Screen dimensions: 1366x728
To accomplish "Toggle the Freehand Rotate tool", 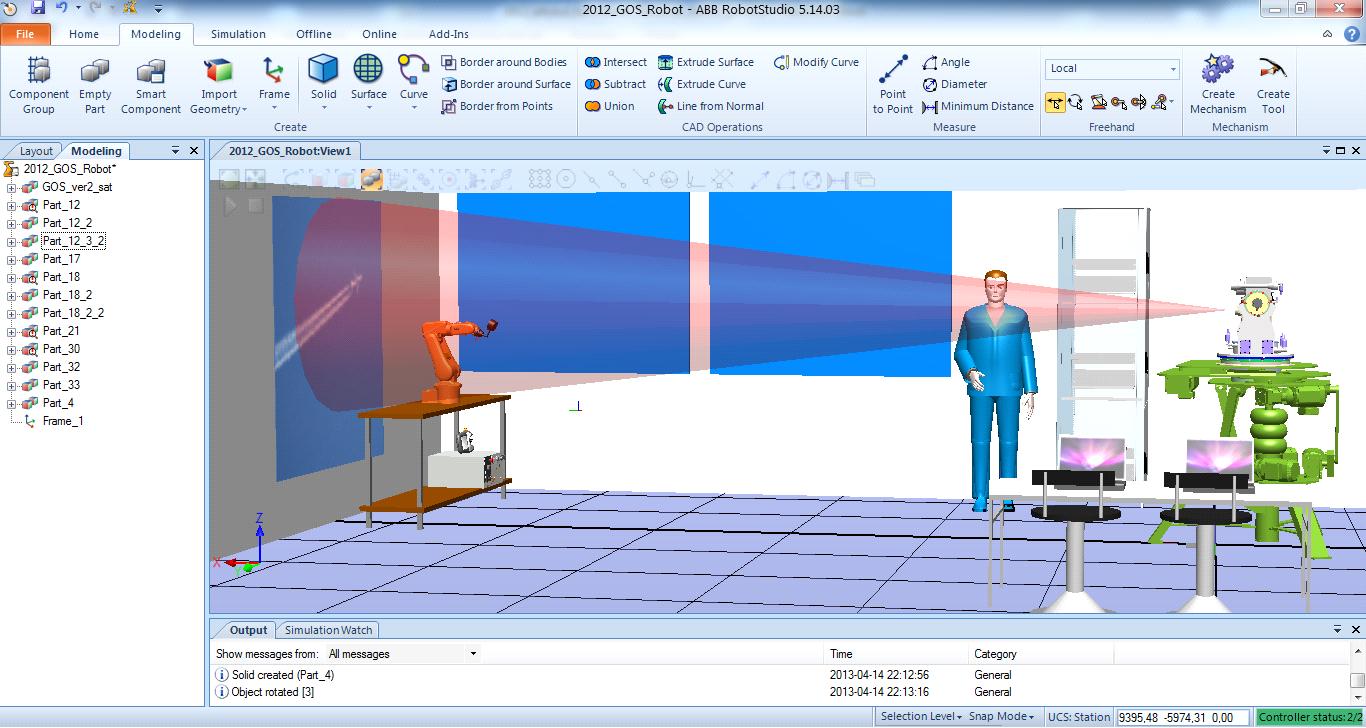I will [x=1075, y=101].
